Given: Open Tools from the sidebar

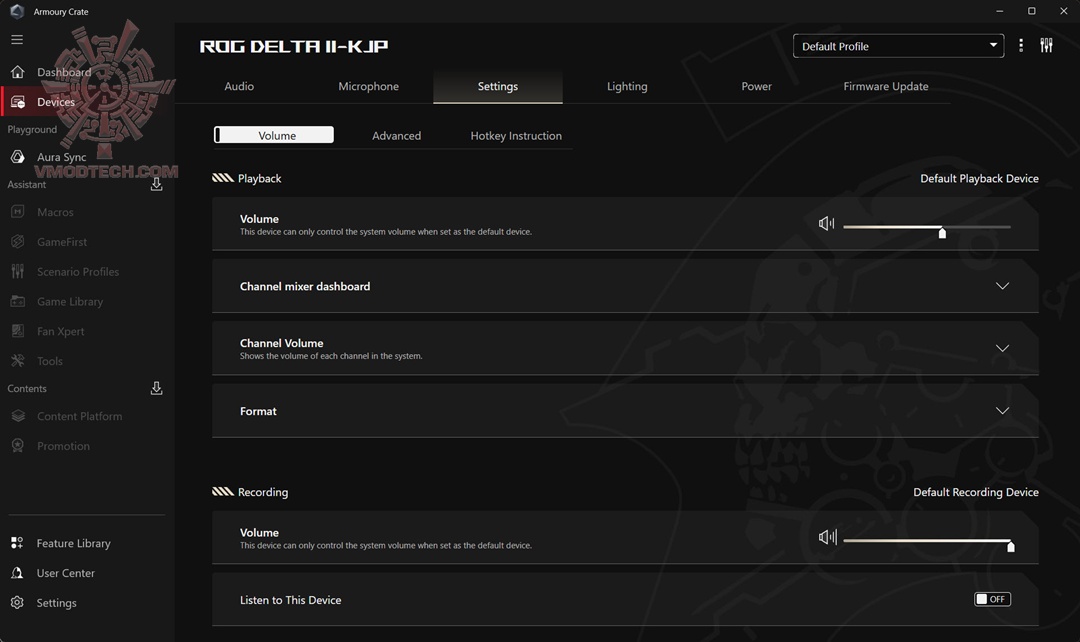Looking at the screenshot, I should [x=50, y=361].
